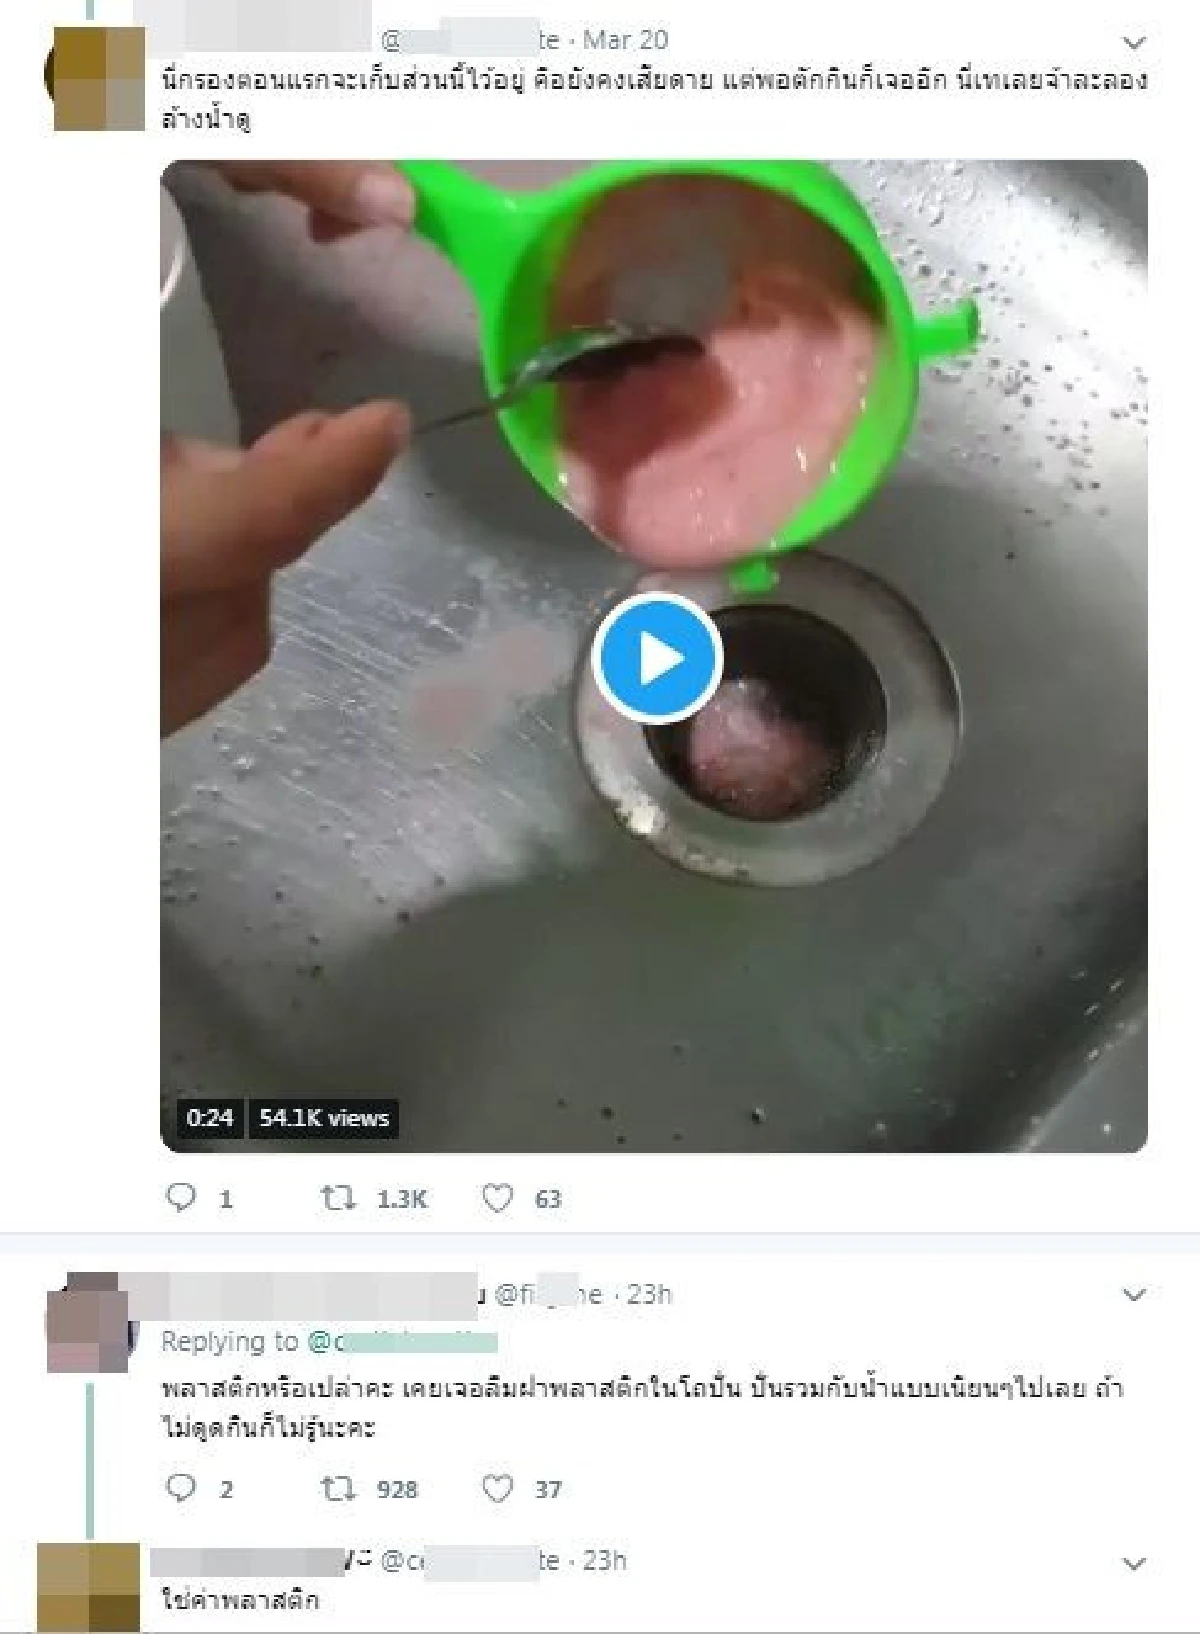Open the chevron menu on the middle 23h reply
Screen dimensions: 1200x1634
tap(1133, 1296)
